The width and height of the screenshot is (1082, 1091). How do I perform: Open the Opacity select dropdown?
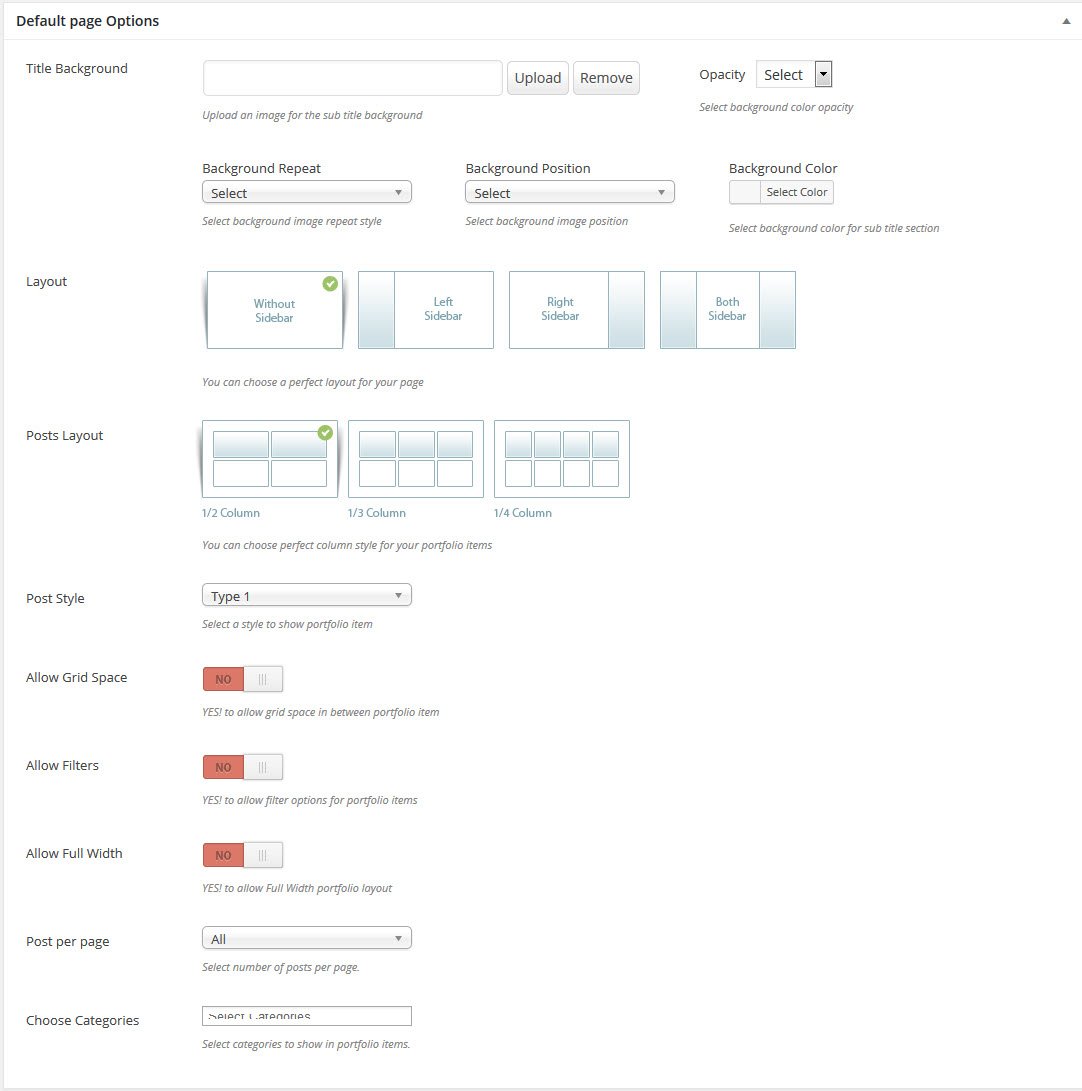794,75
